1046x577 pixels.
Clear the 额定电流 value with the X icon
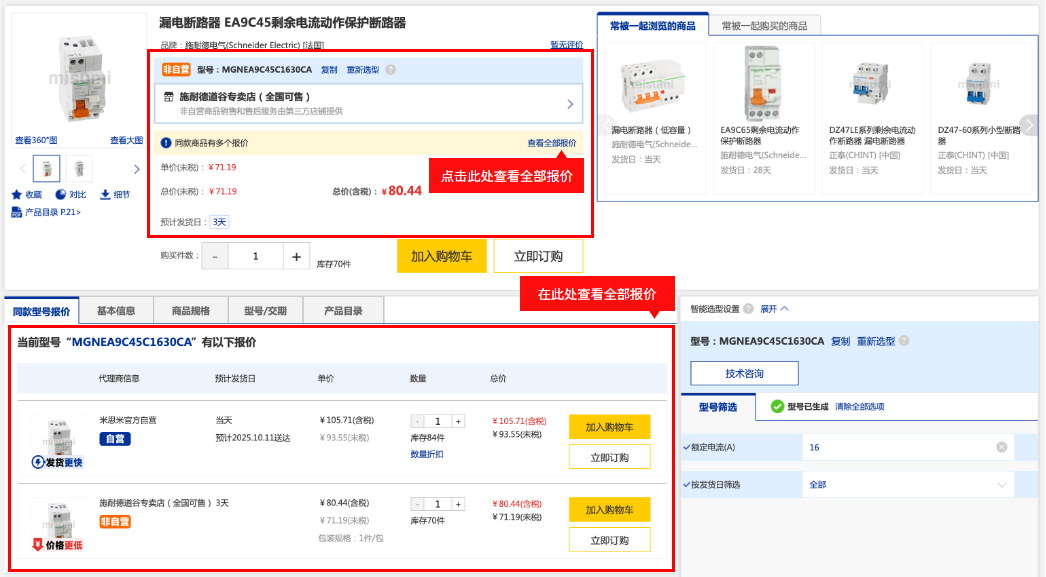tap(1002, 447)
